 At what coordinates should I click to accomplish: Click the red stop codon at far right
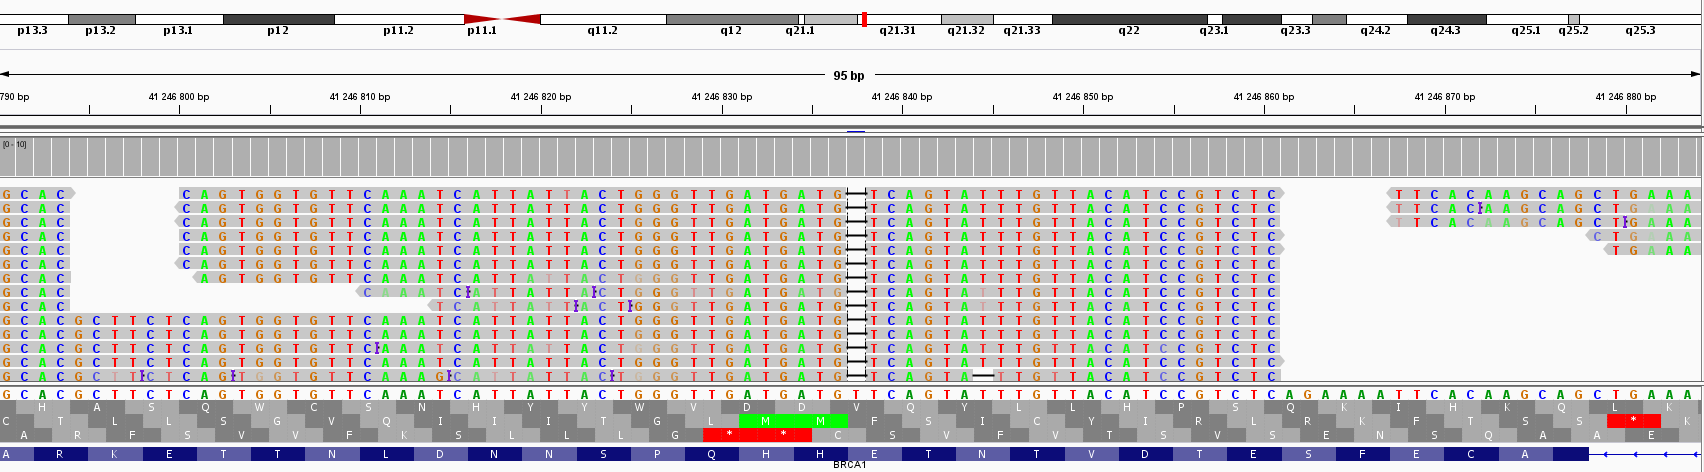1633,421
